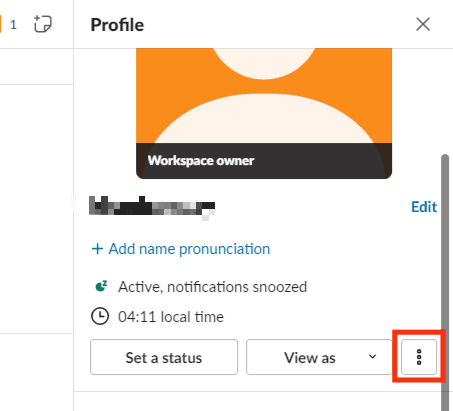Click the Profile panel heading

[x=117, y=25]
